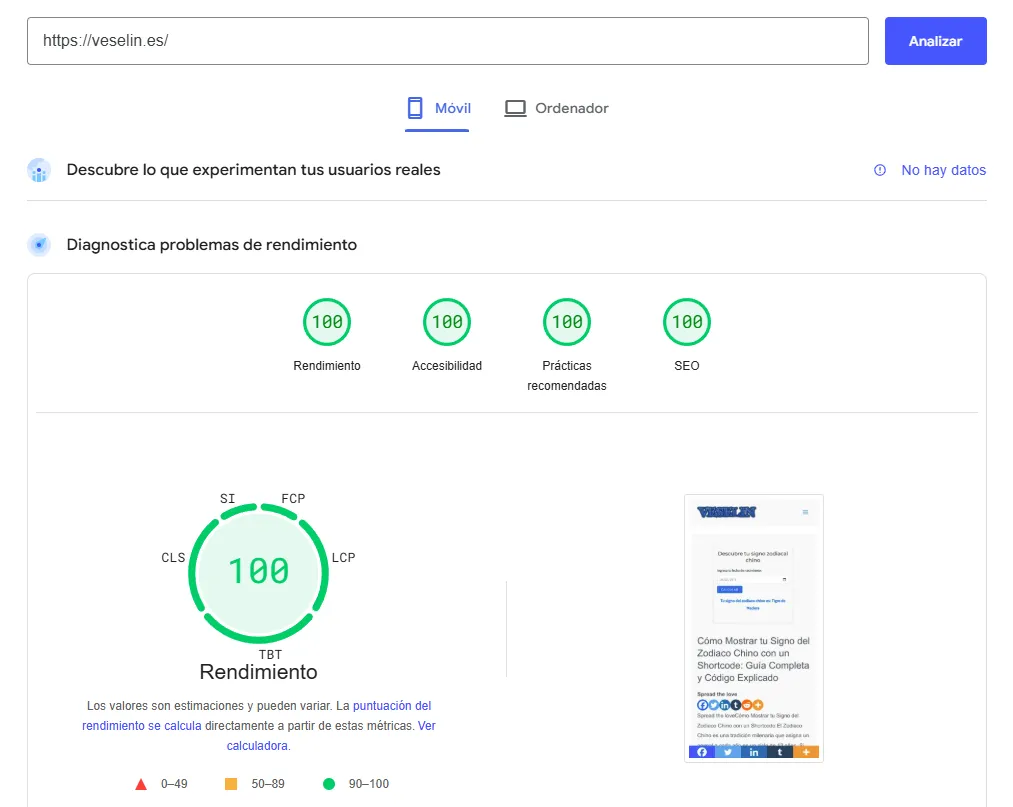Click the LCP label on the gauge
Screen dimensions: 1013x807
click(x=343, y=557)
